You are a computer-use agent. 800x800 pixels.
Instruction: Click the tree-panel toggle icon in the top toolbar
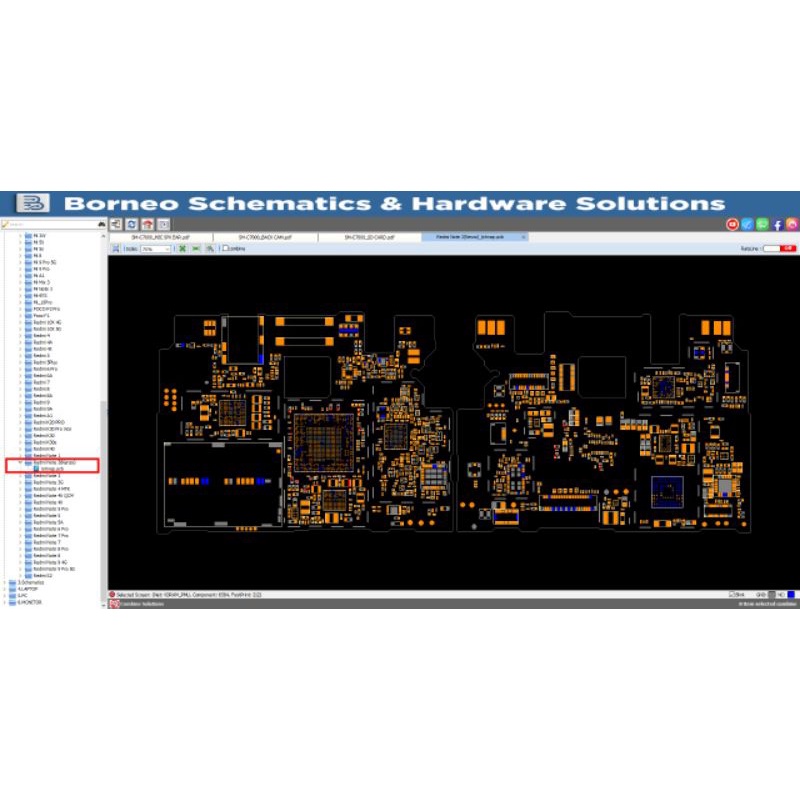116,224
